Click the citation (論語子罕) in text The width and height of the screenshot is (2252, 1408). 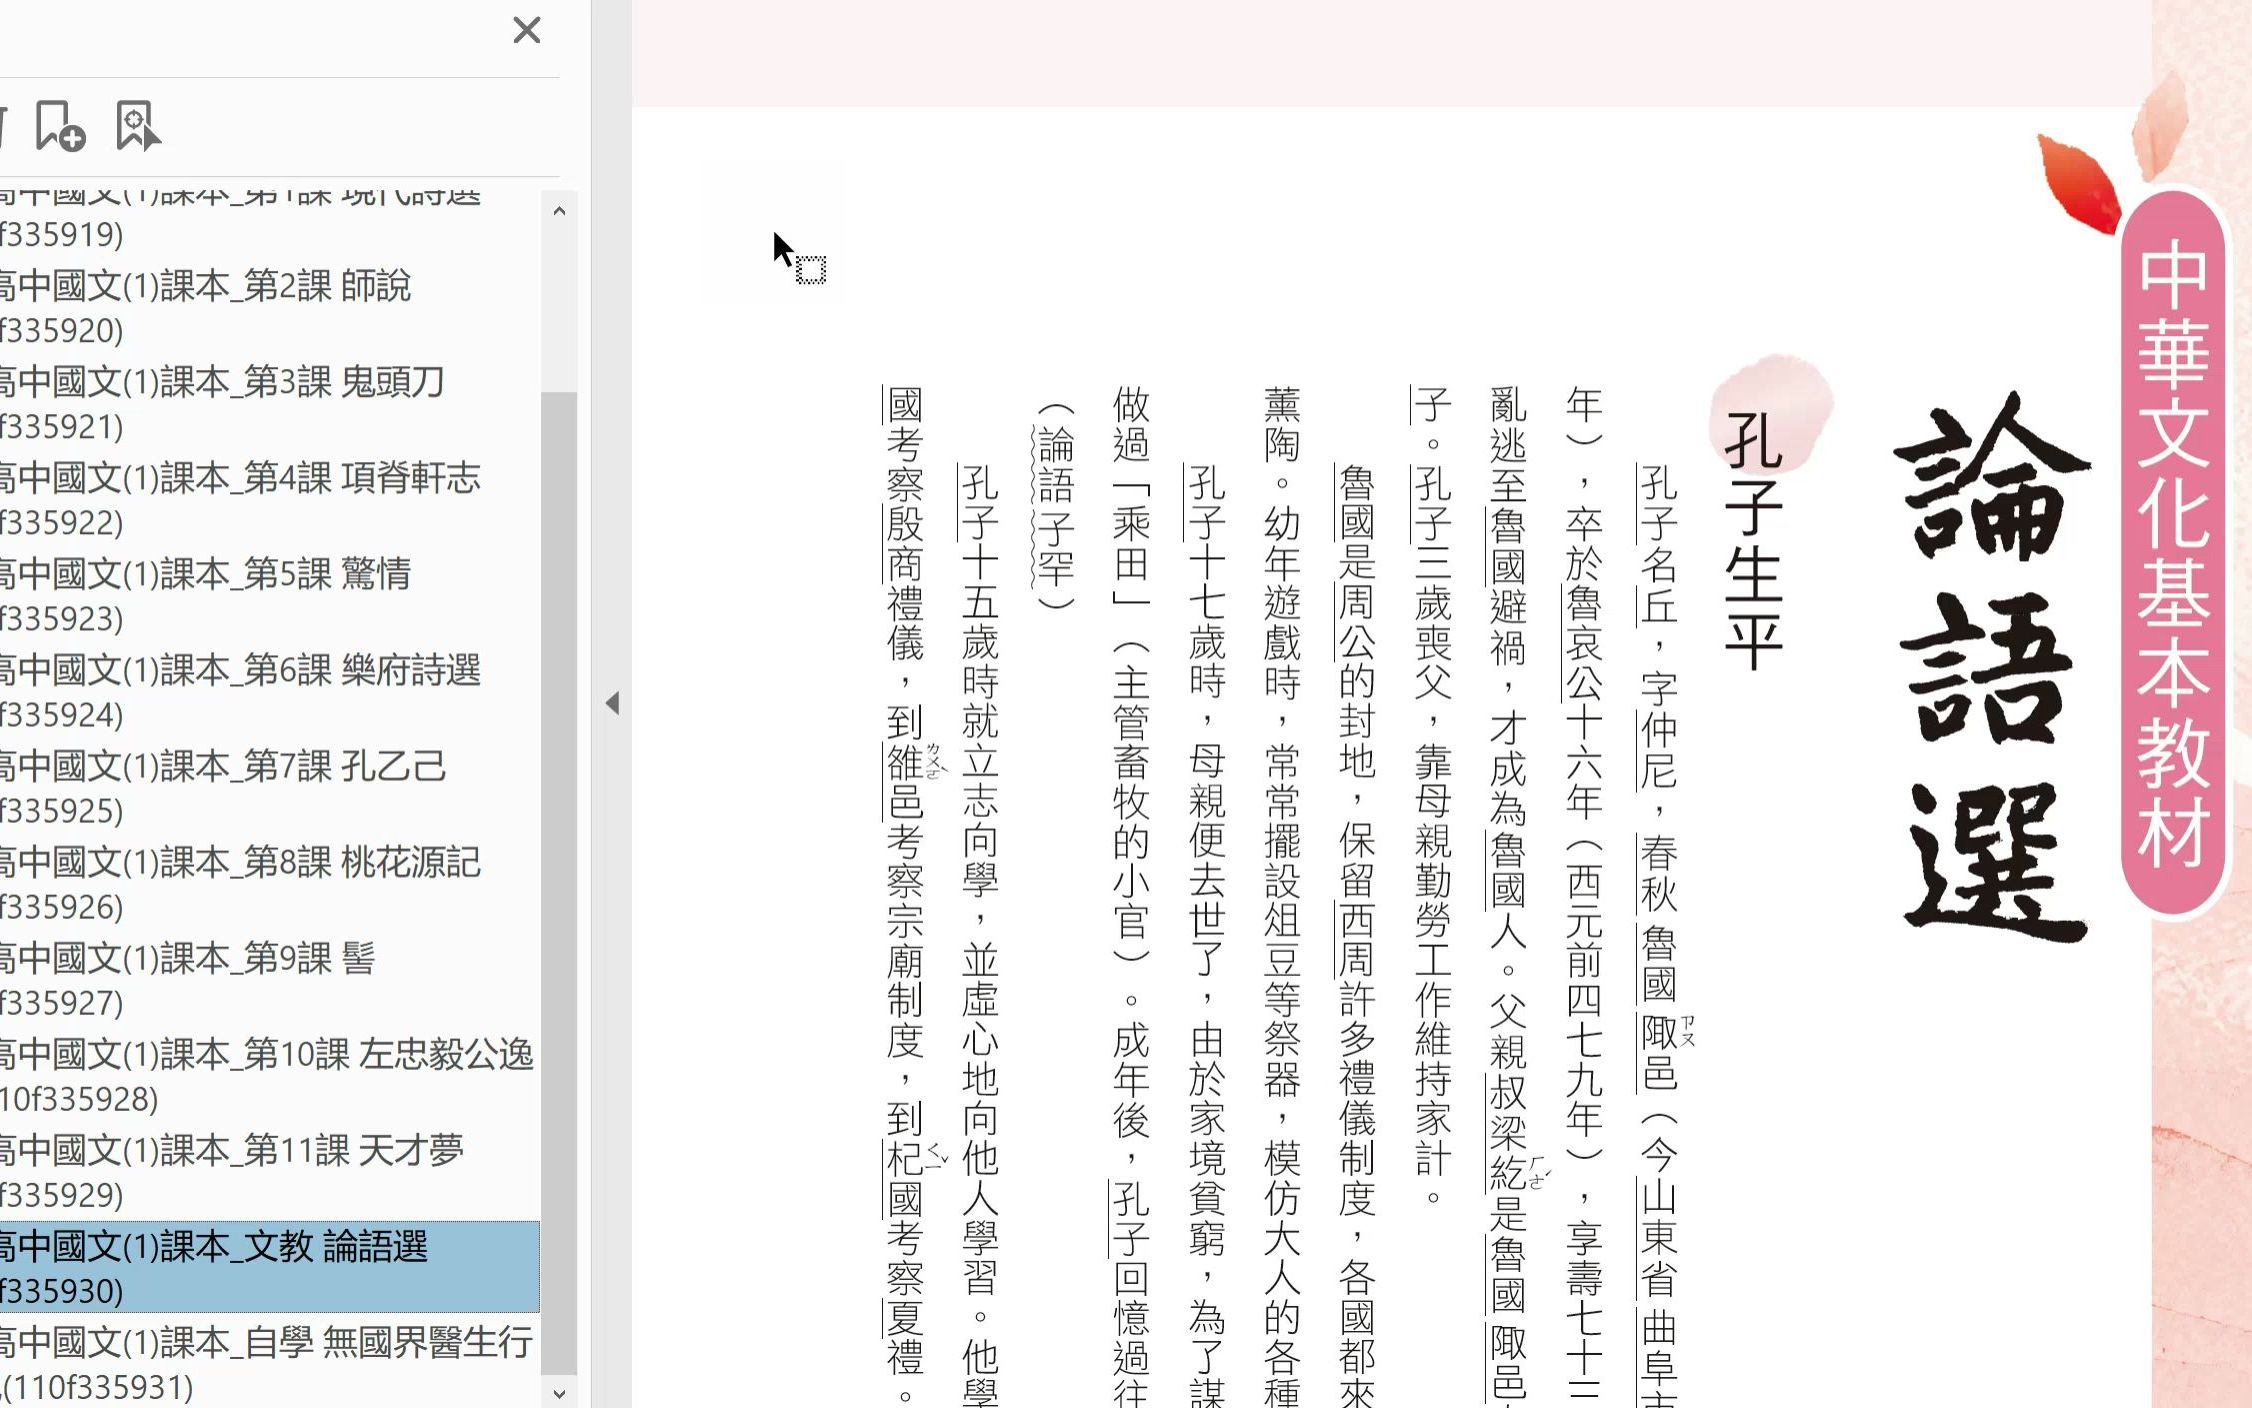coord(1056,506)
